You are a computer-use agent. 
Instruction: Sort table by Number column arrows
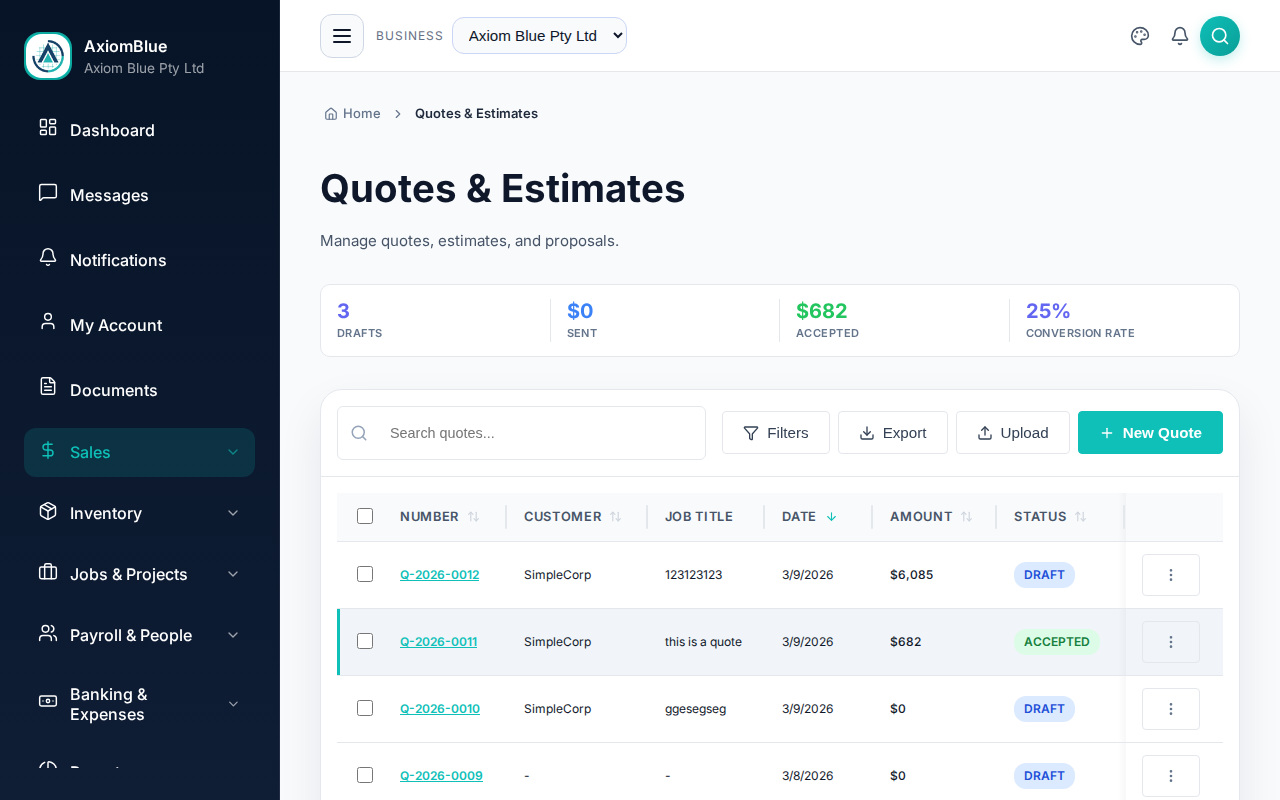coord(474,517)
